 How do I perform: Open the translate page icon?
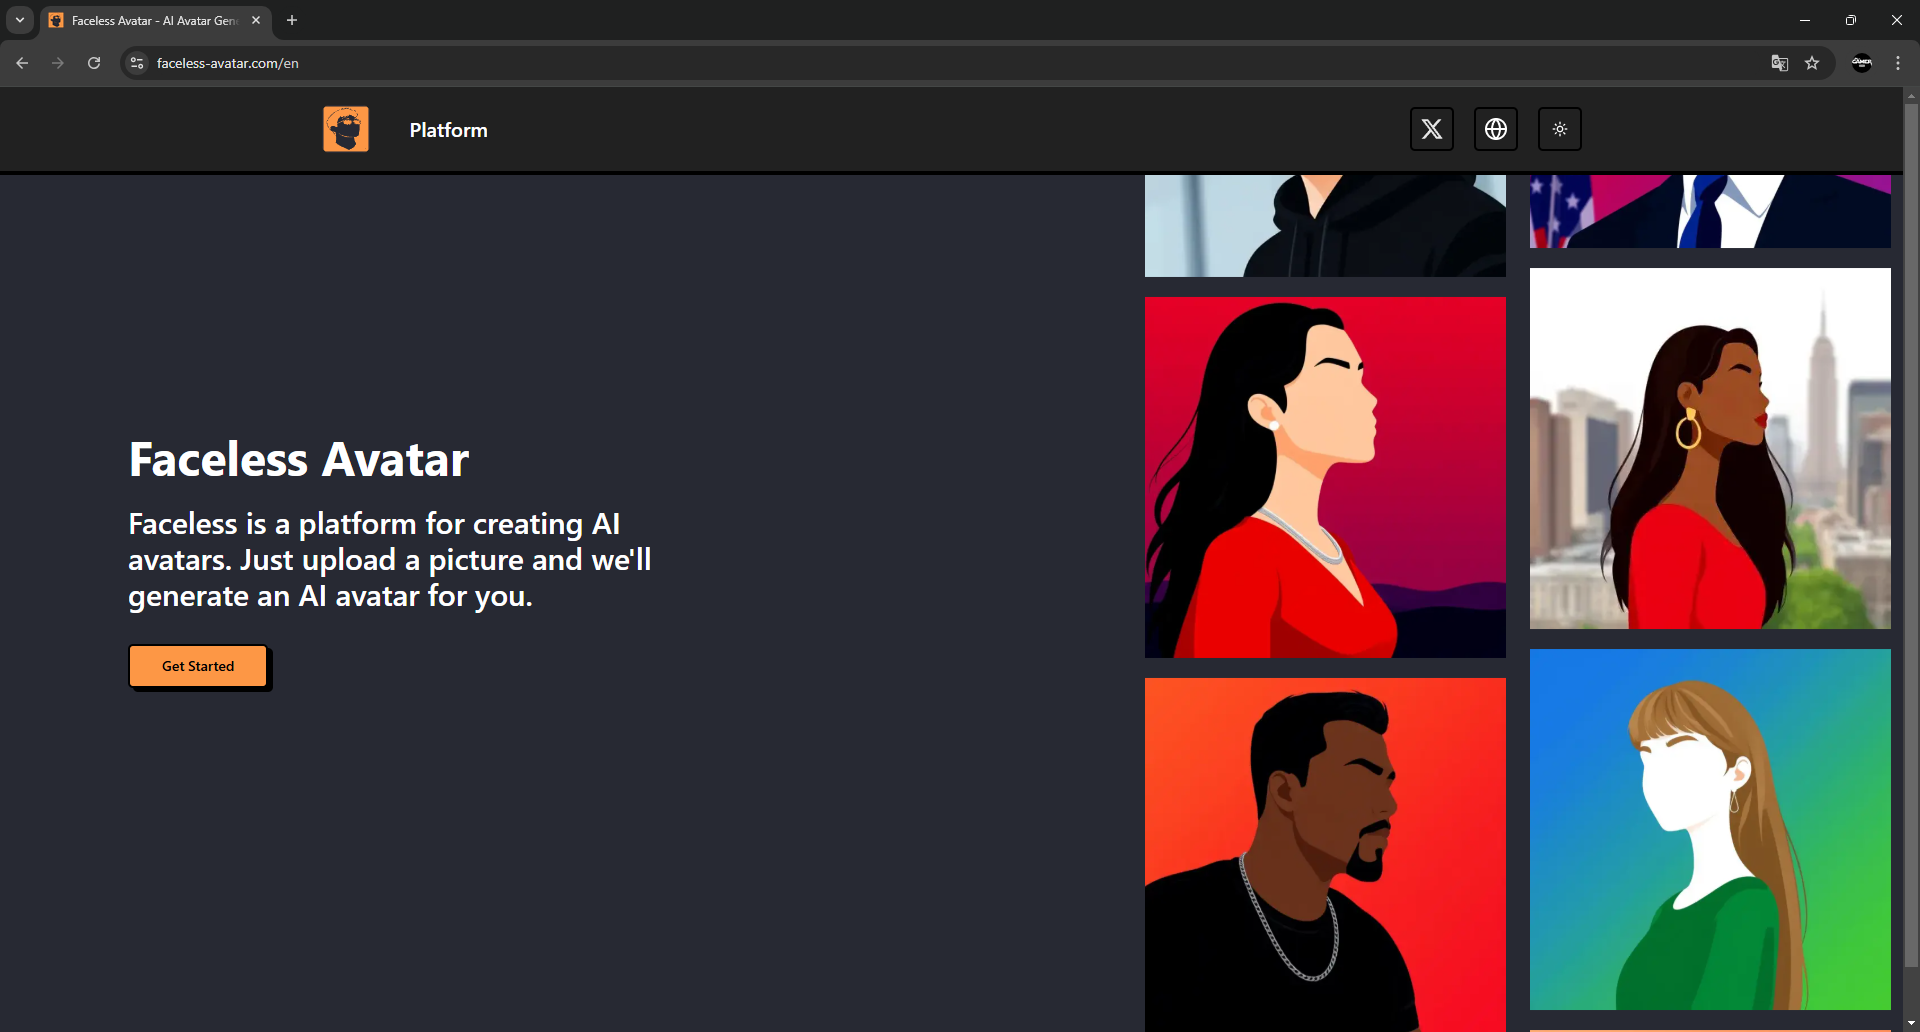pos(1780,63)
